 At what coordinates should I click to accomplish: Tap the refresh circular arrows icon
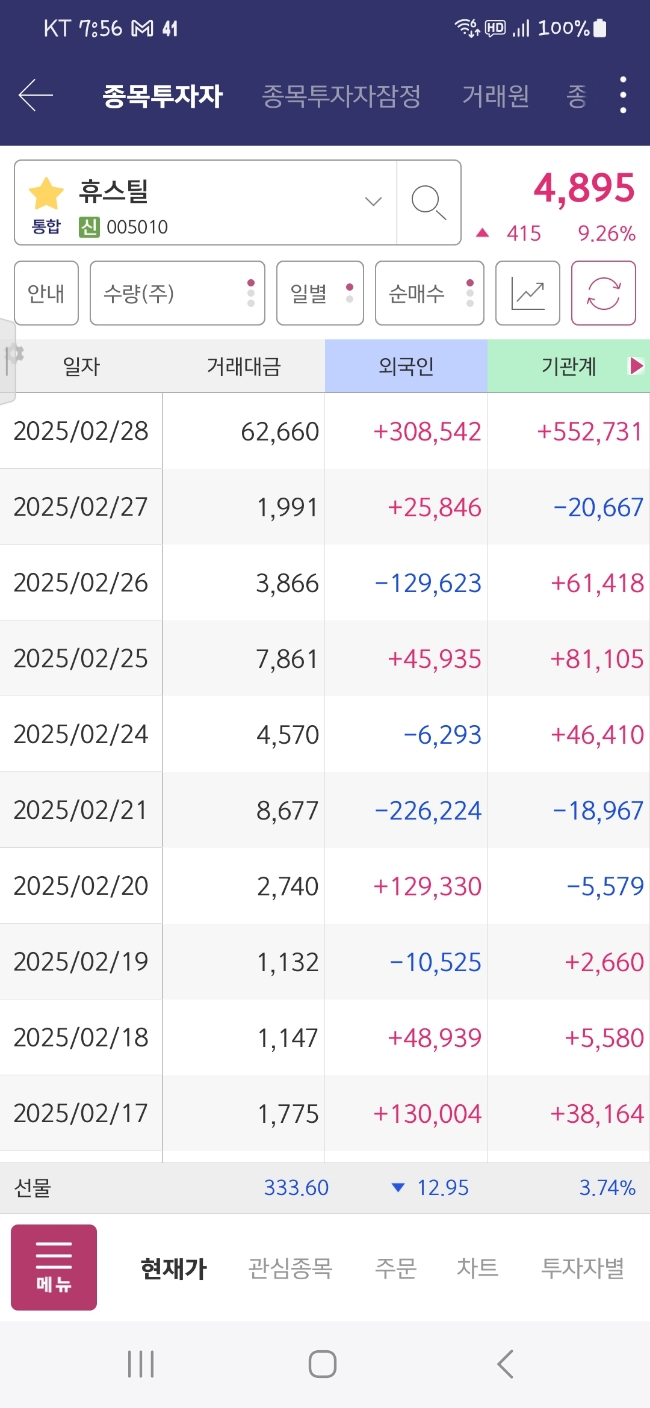[603, 293]
